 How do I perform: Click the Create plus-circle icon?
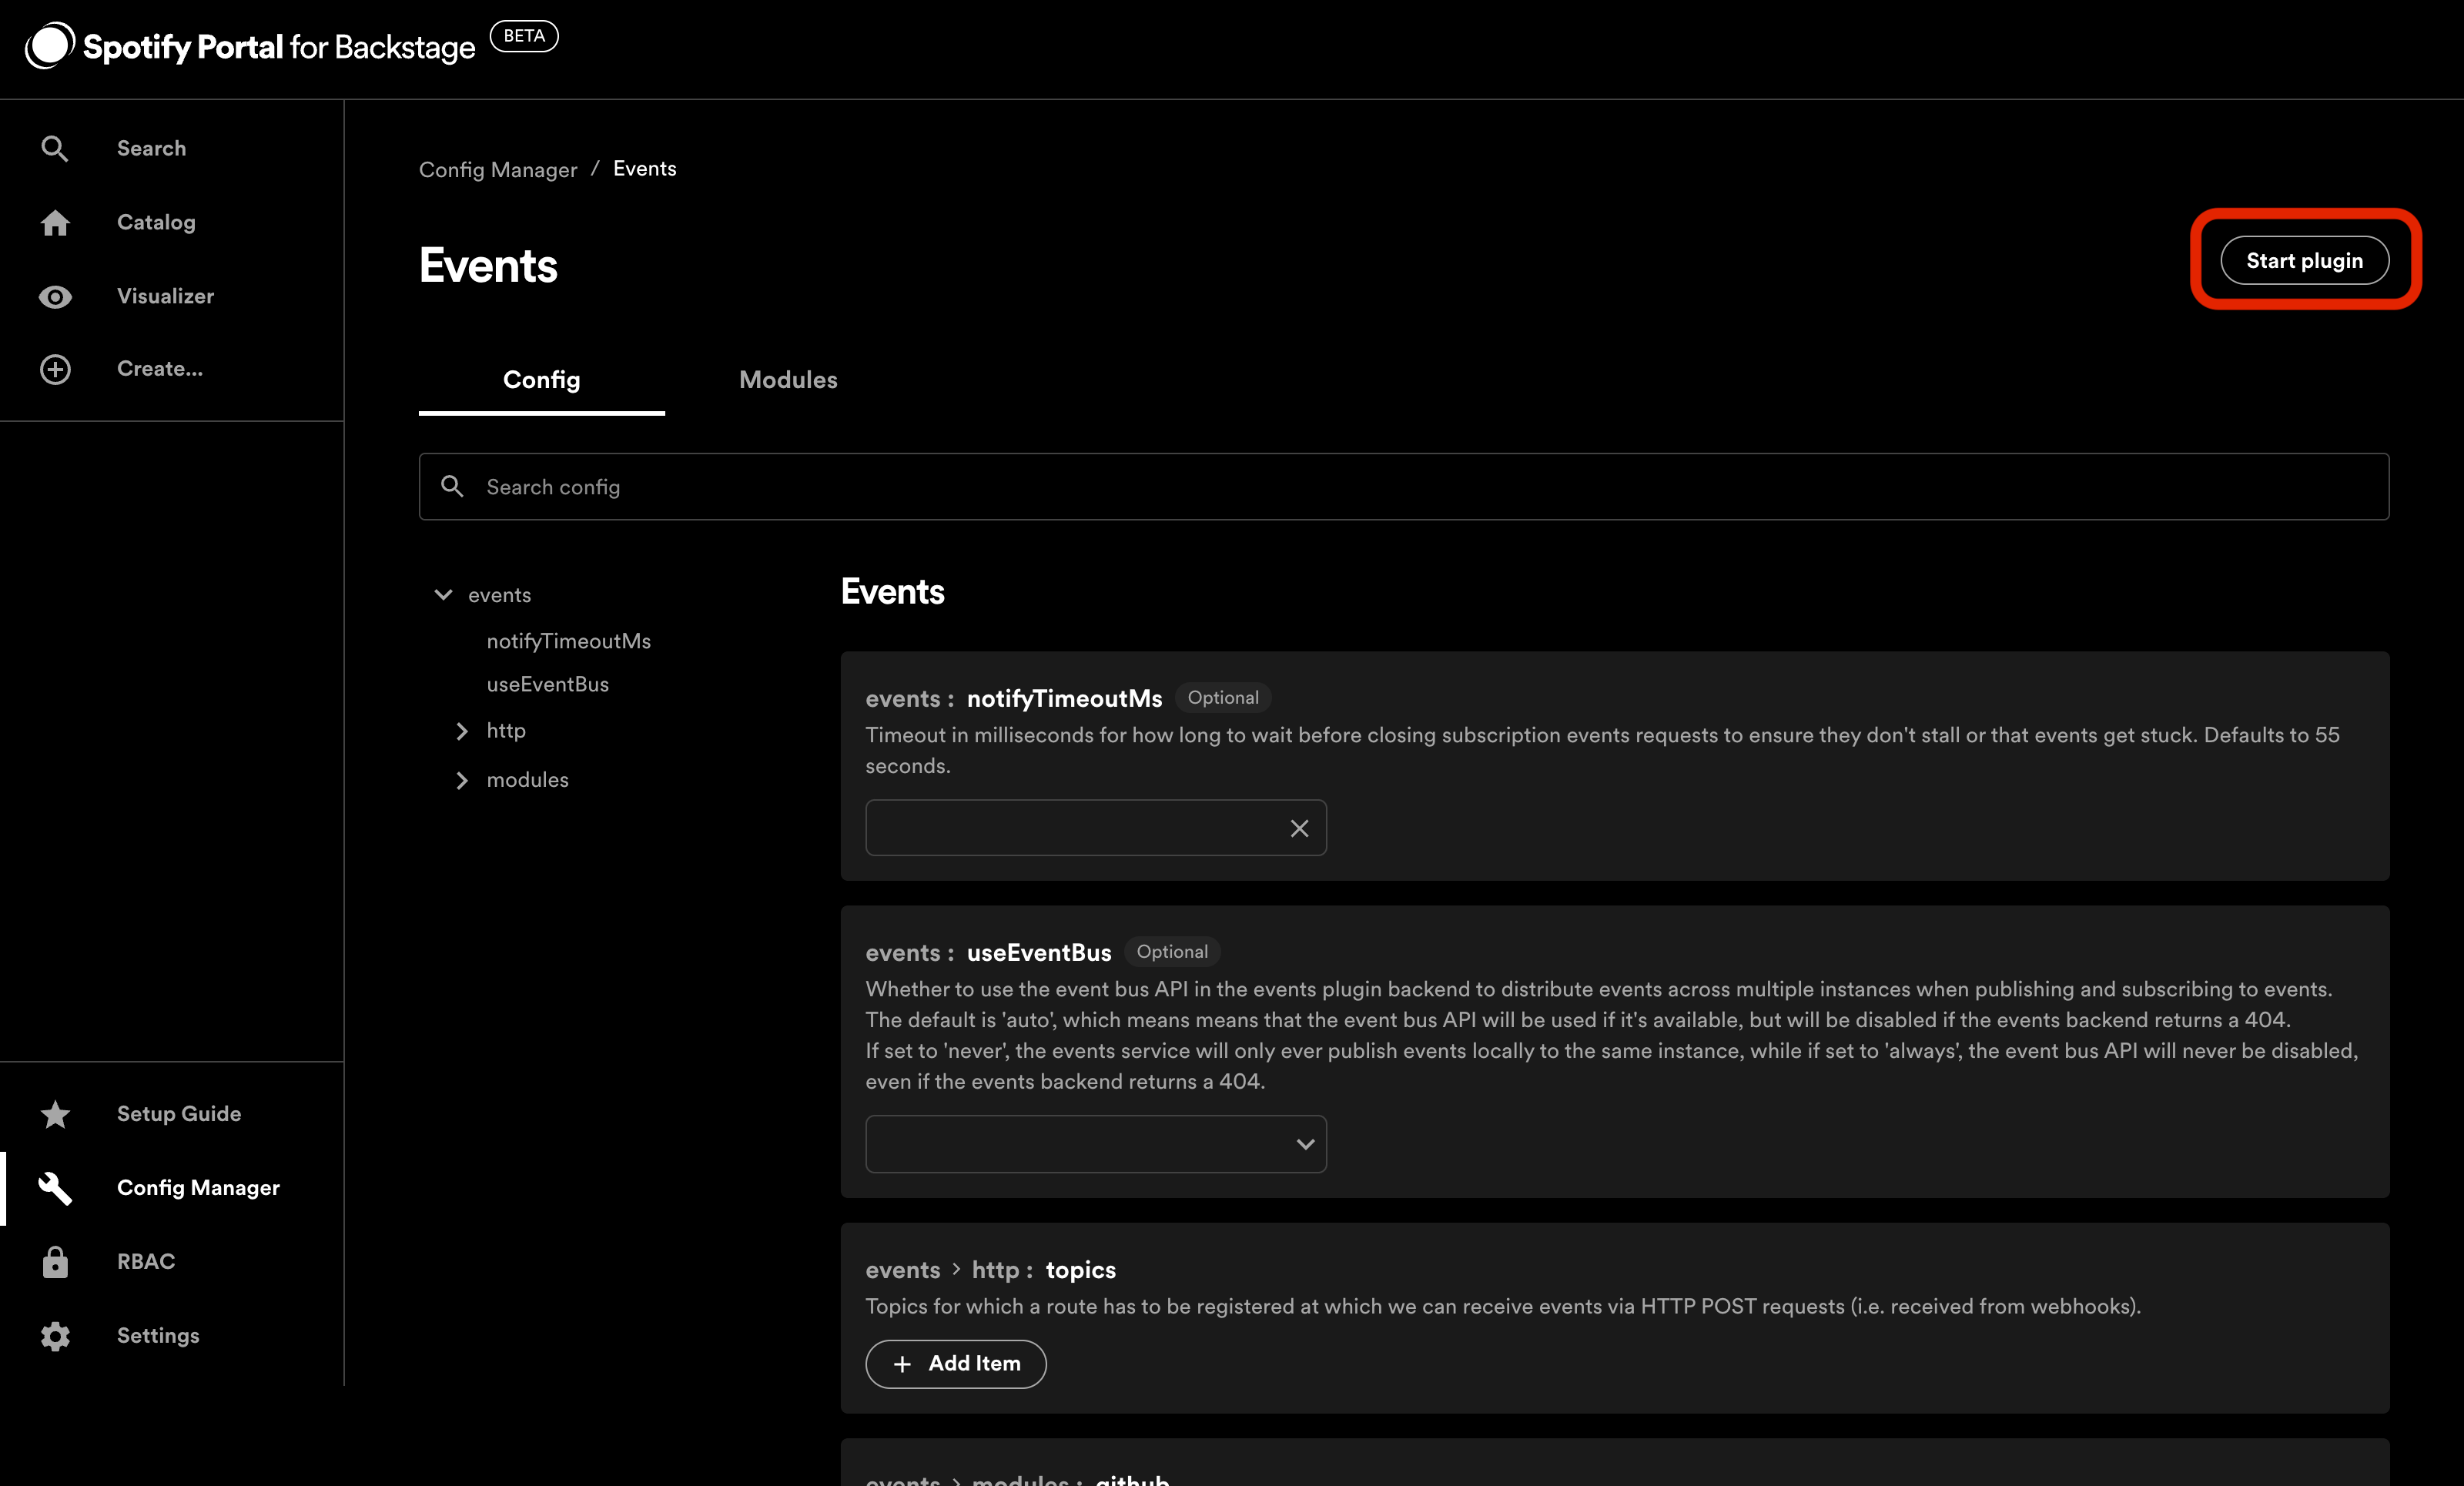pos(55,369)
